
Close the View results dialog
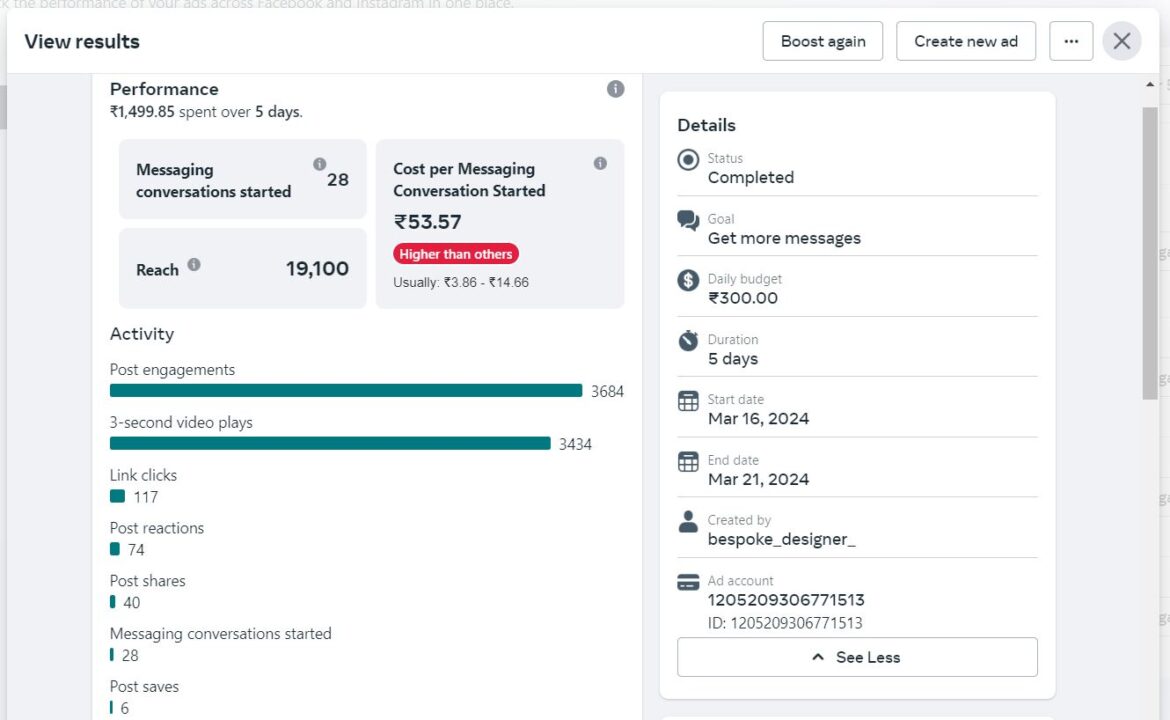point(1122,41)
